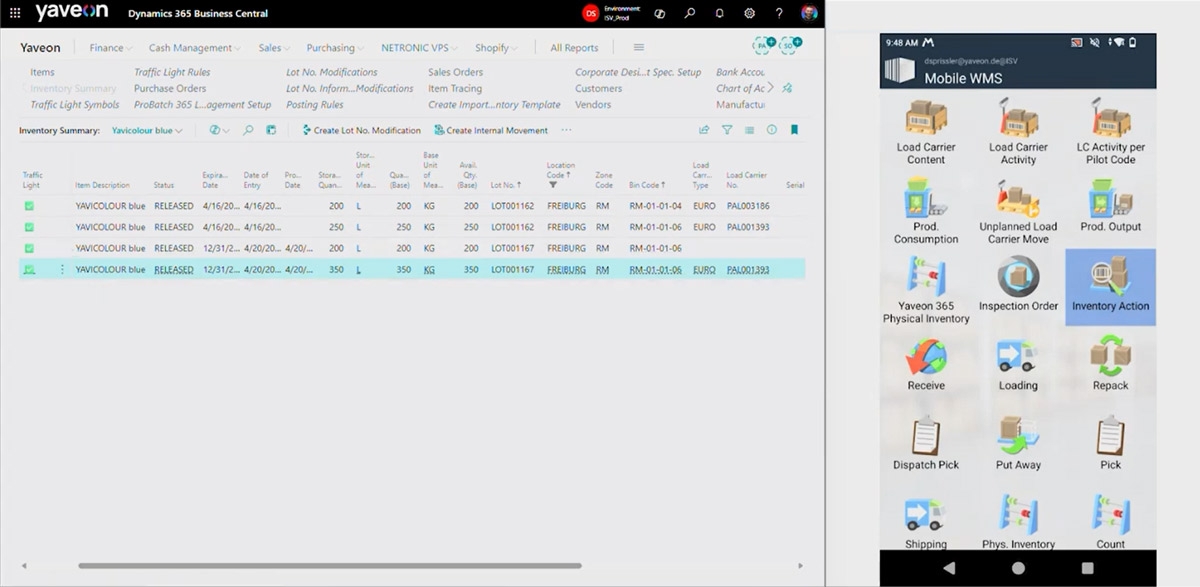Viewport: 1200px width, 587px height.
Task: Expand the NETRONIC VPS menu
Action: coord(420,48)
